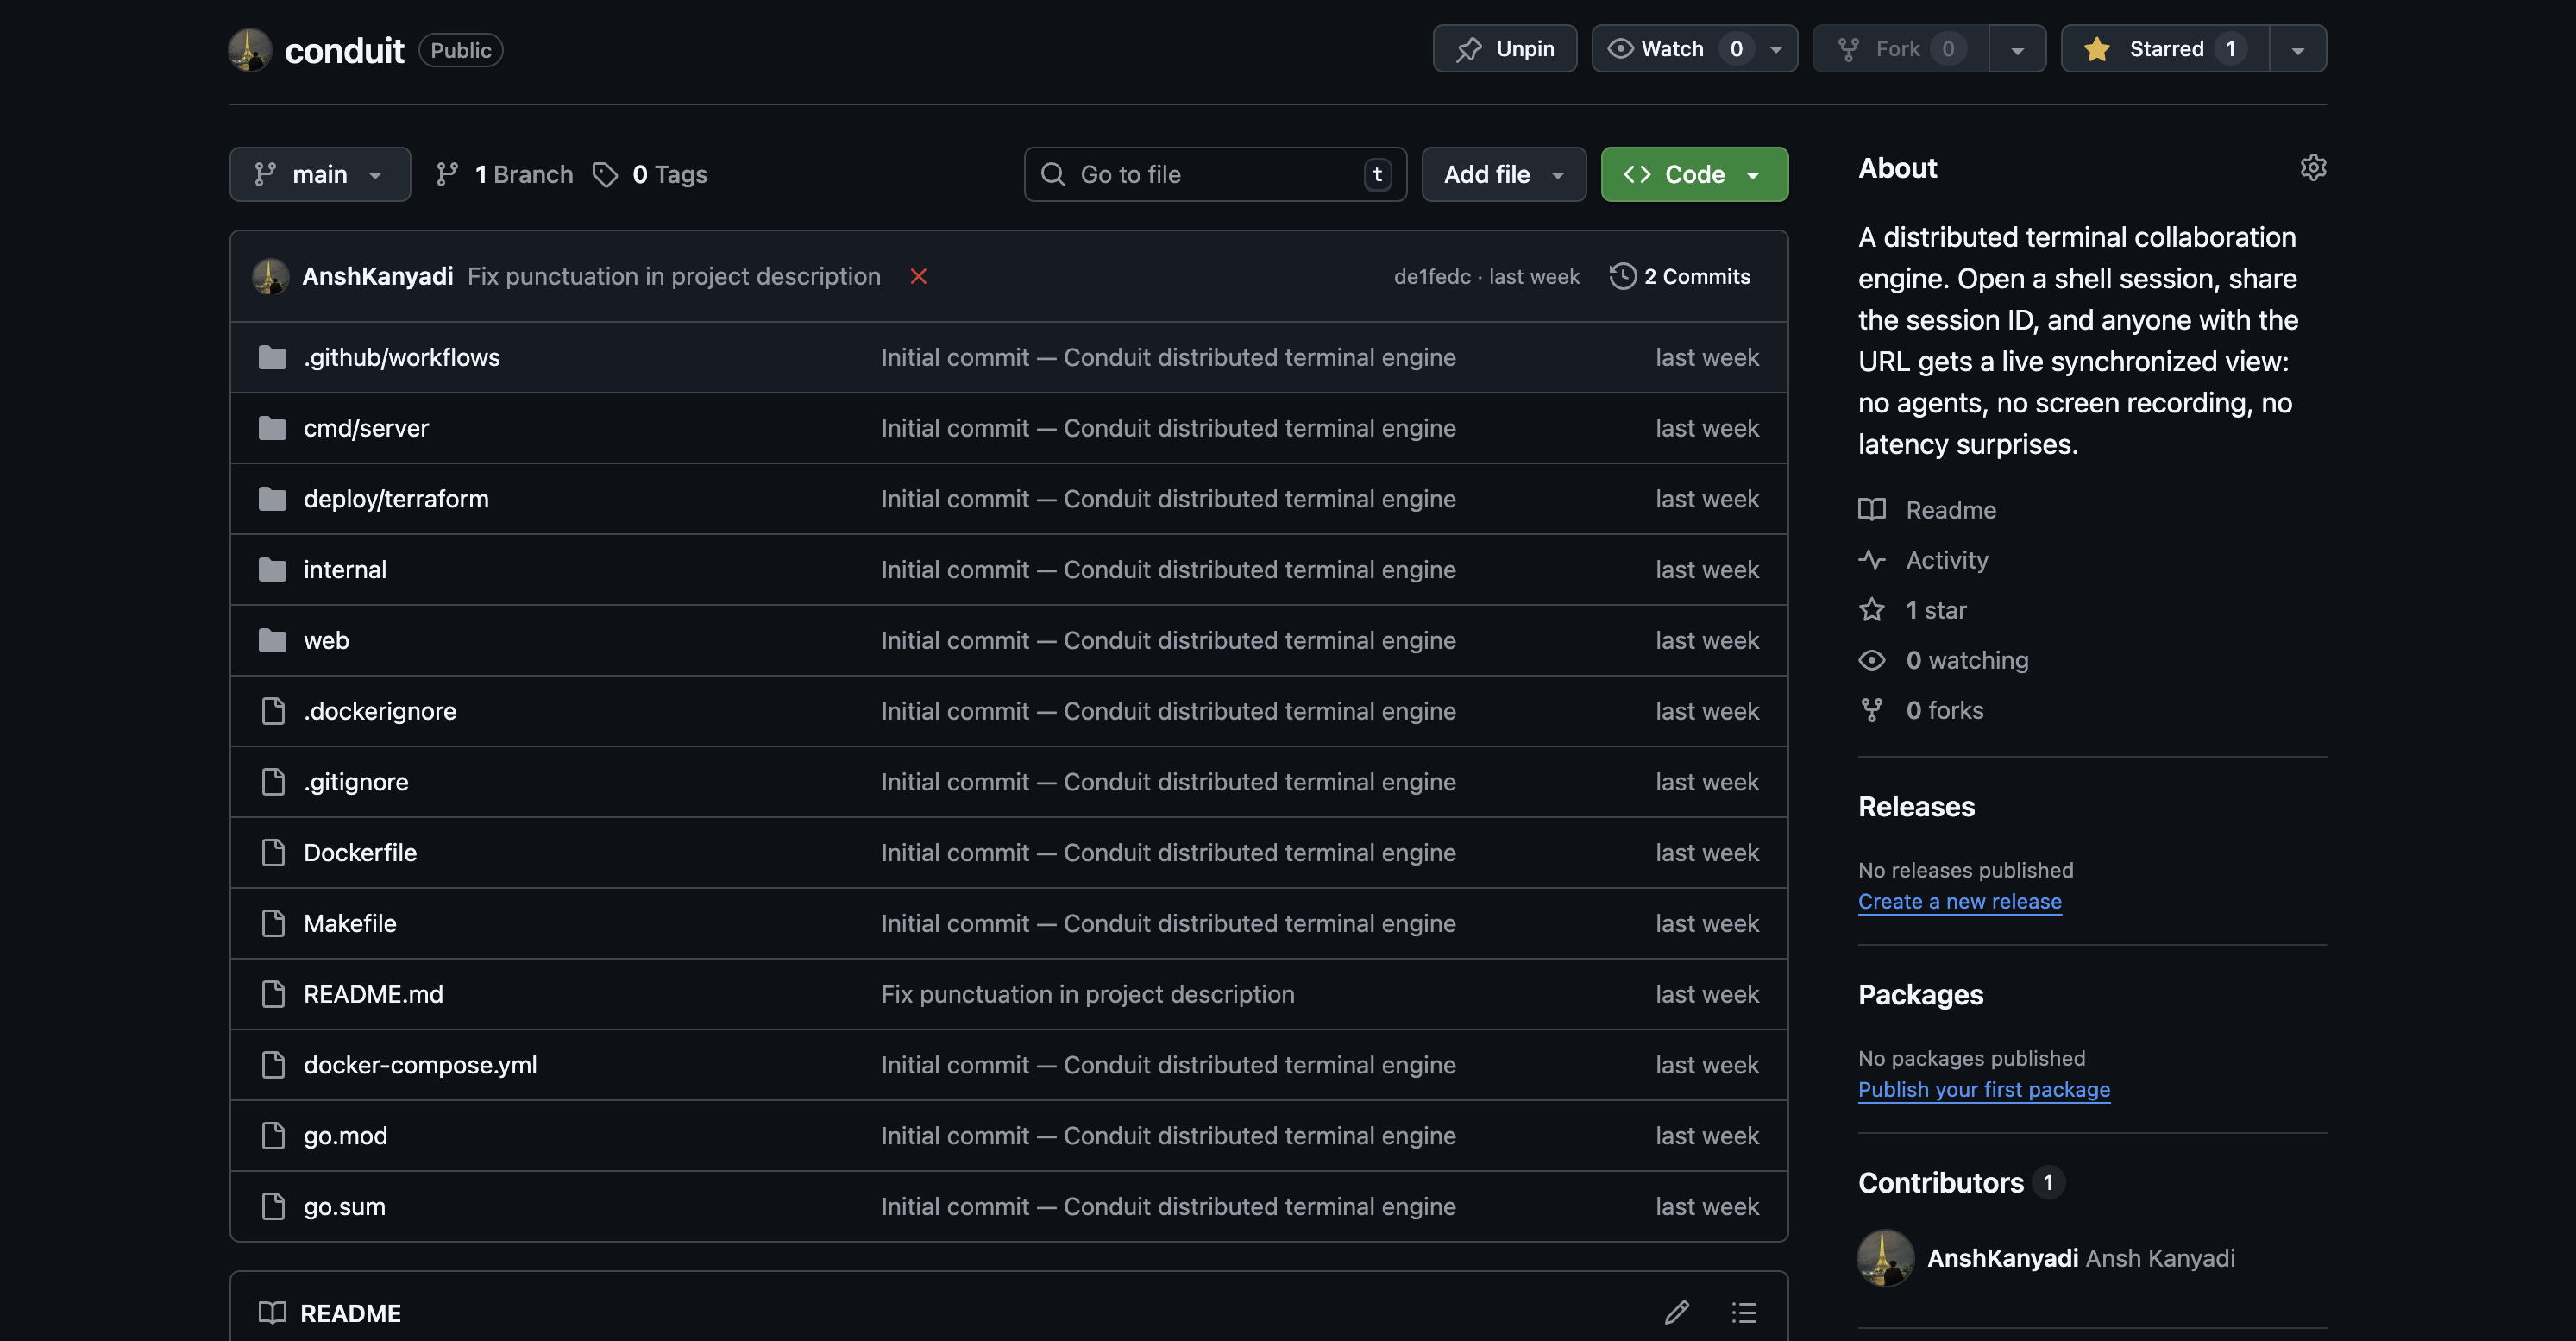Open the star lists dropdown arrow
The width and height of the screenshot is (2576, 1341).
pos(2297,49)
